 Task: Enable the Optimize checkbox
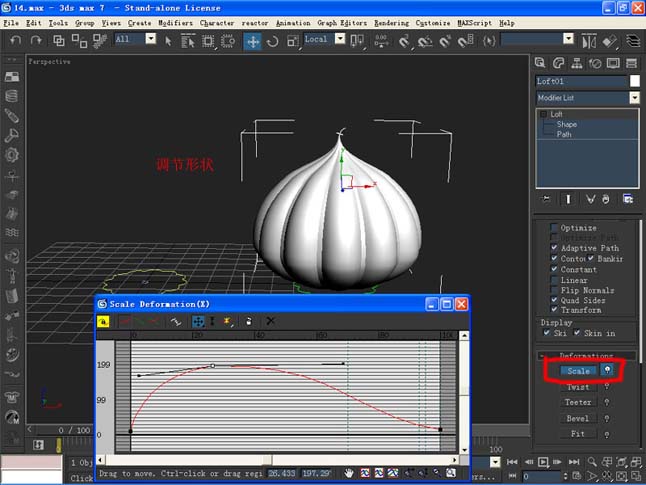click(x=554, y=227)
